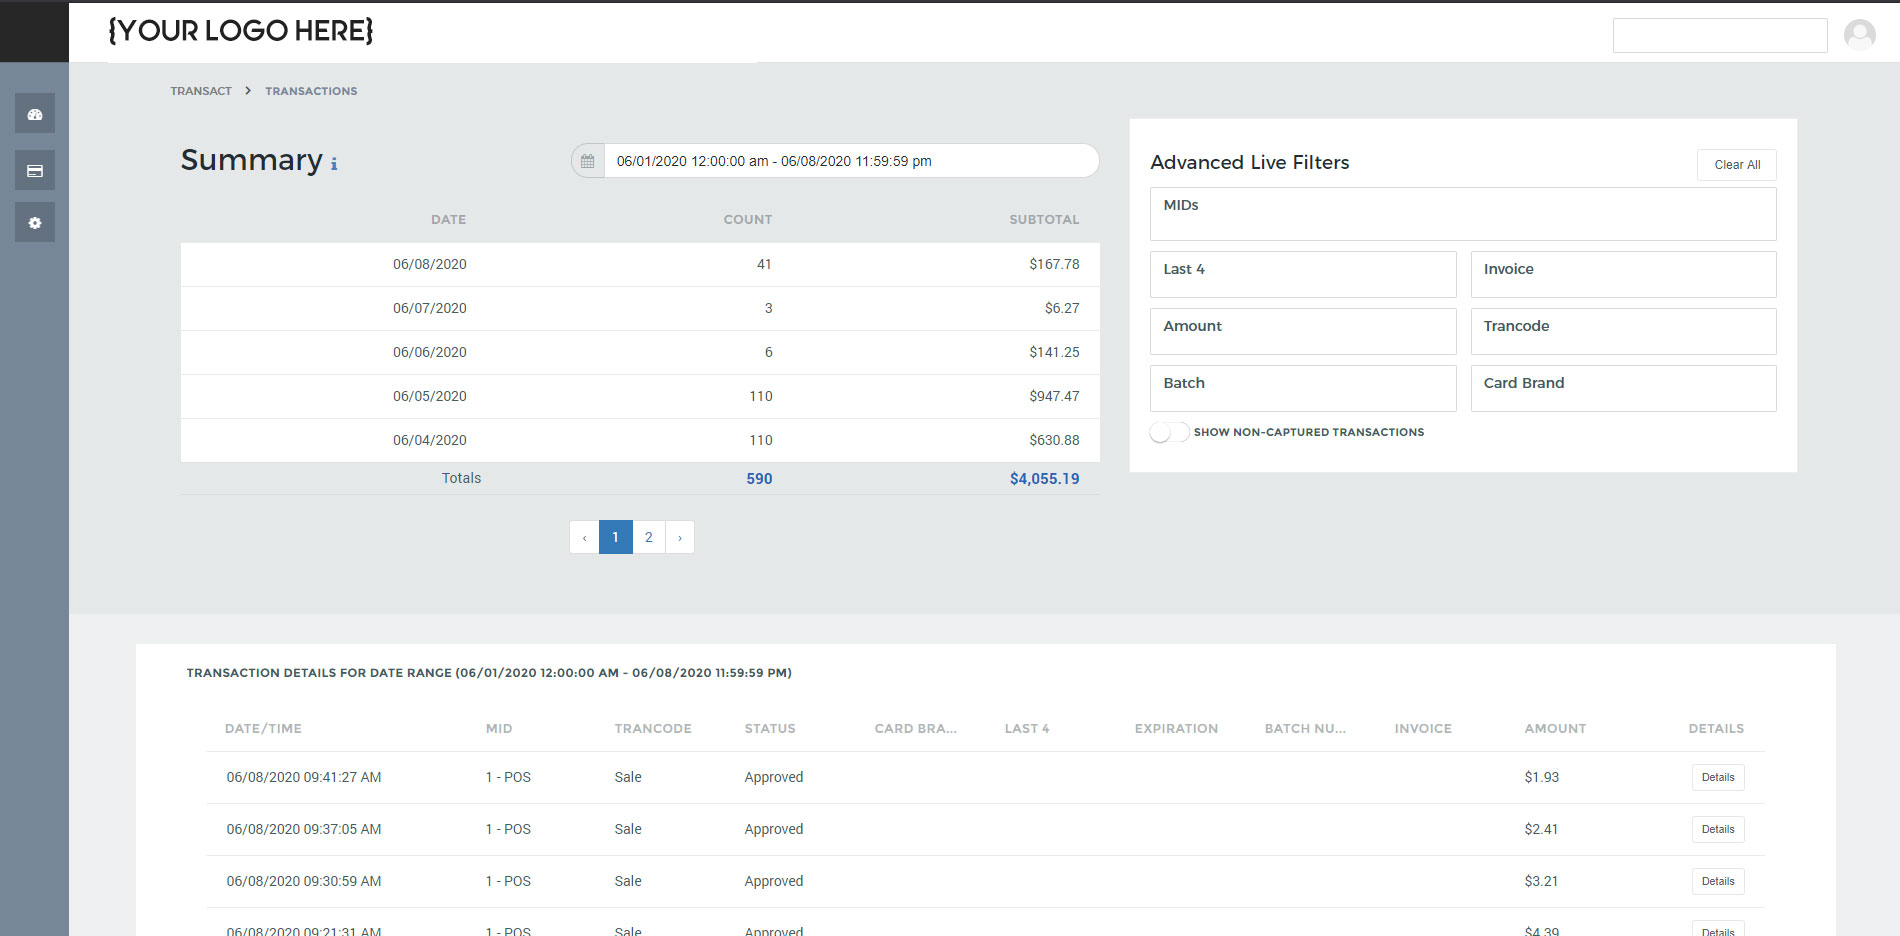Open the Card Brand filter

1622,388
